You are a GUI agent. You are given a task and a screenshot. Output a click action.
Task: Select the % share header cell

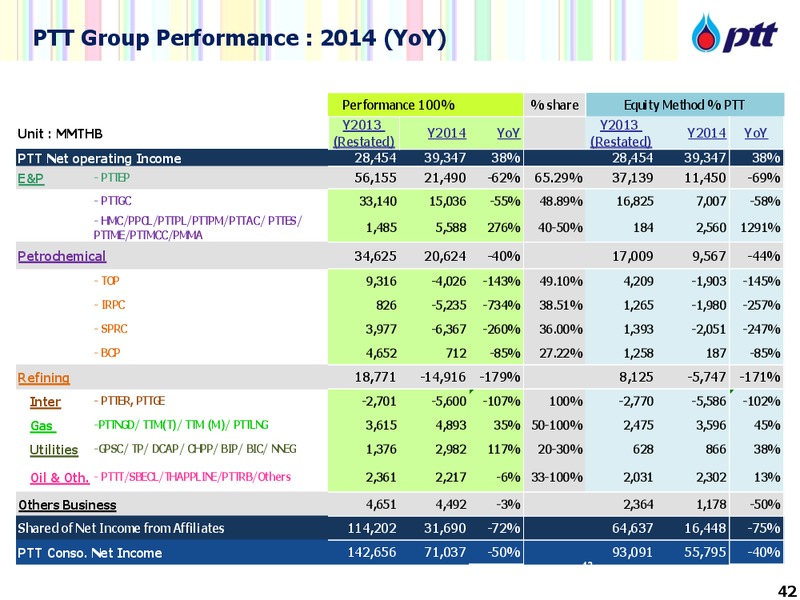click(555, 105)
